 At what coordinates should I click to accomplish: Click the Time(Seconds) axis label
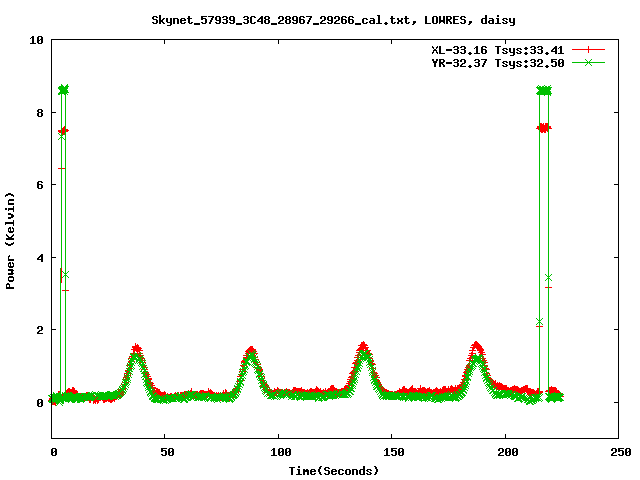coord(334,471)
